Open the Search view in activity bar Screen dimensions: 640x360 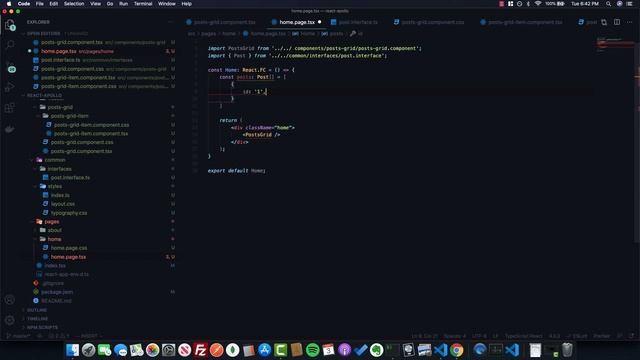click(x=10, y=44)
